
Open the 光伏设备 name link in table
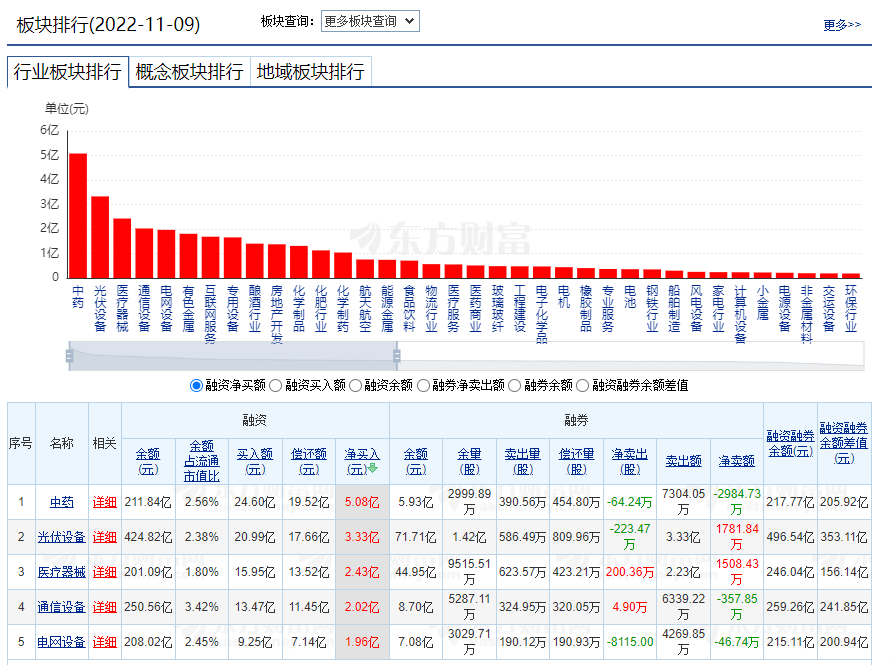point(61,537)
